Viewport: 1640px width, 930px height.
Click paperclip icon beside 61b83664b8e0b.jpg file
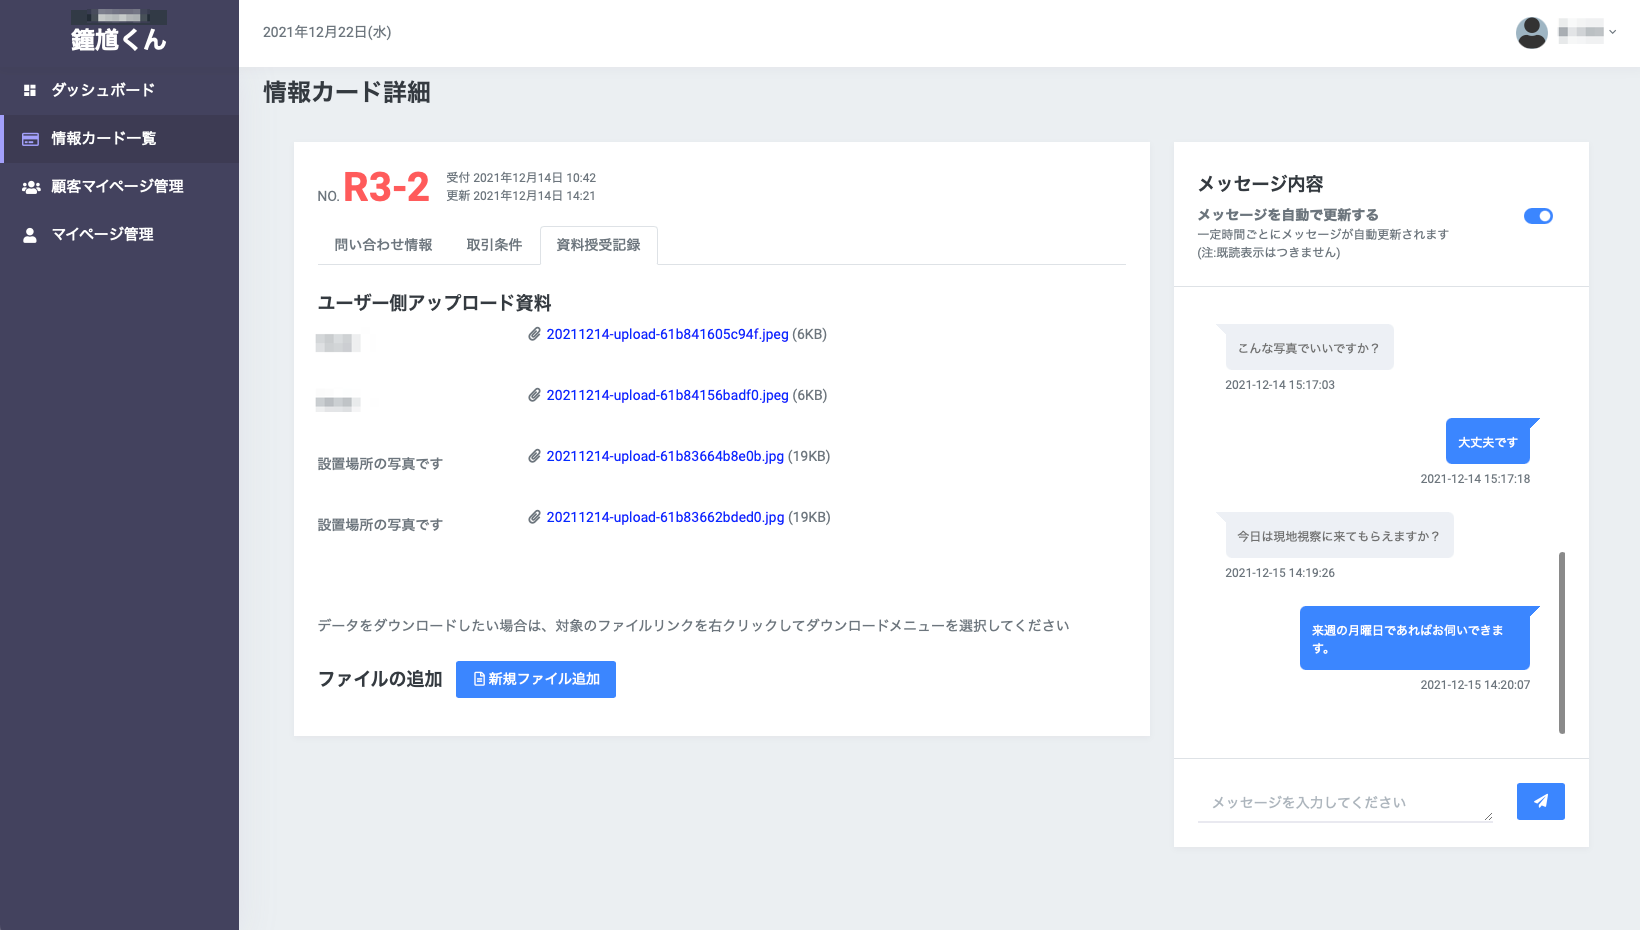[x=535, y=456]
